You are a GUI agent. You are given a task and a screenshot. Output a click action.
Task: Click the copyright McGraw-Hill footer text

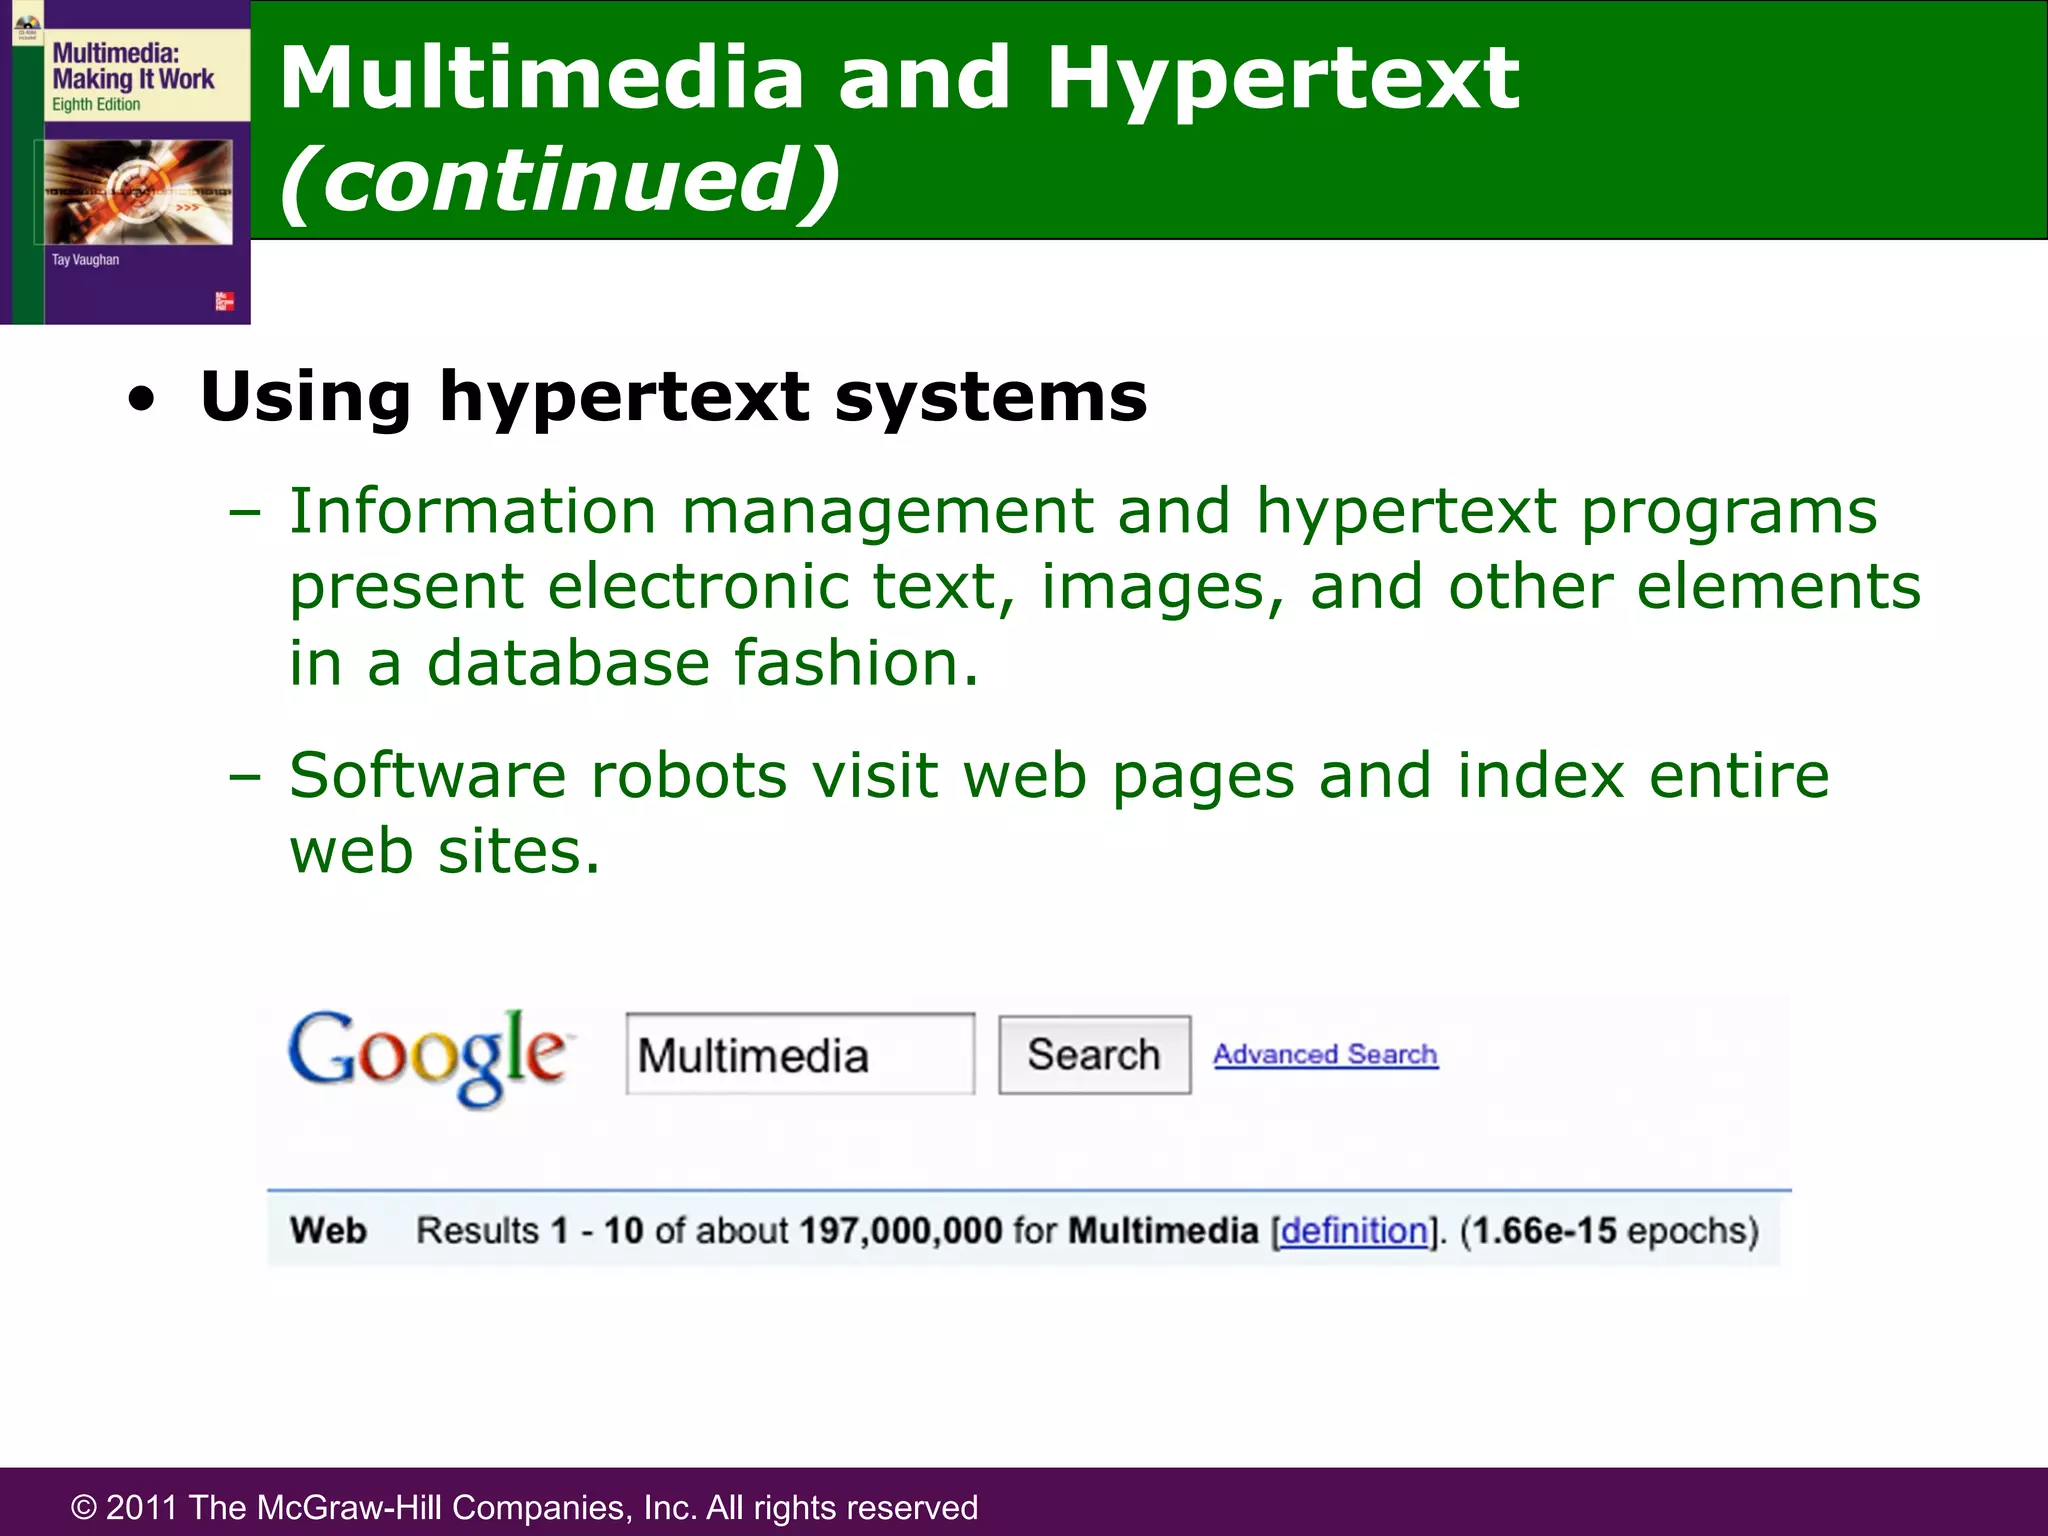pyautogui.click(x=525, y=1507)
